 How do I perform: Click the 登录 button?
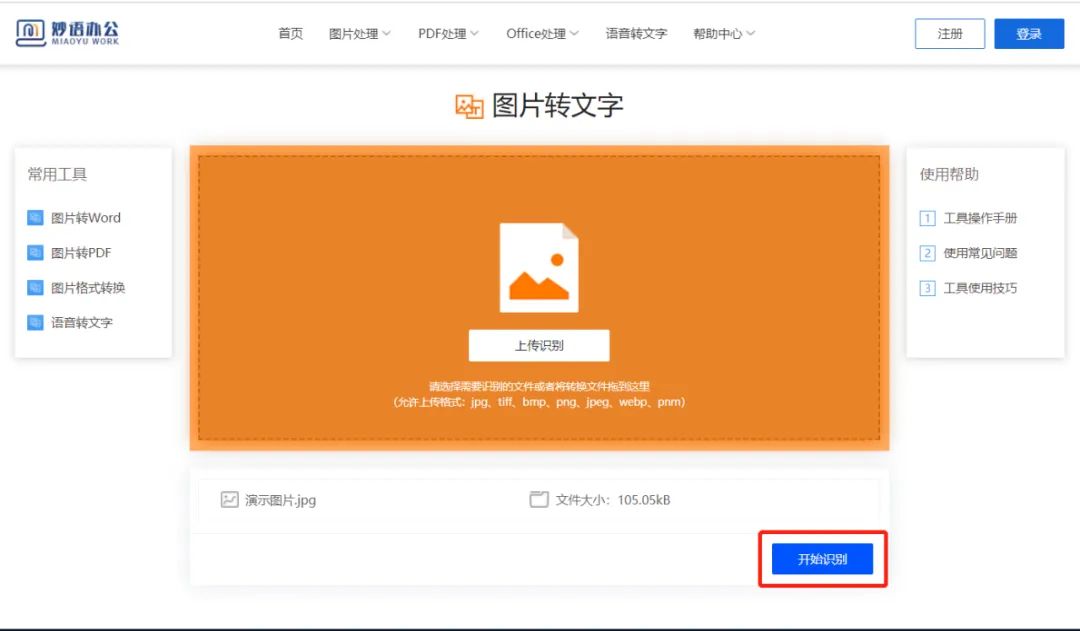pyautogui.click(x=1029, y=32)
